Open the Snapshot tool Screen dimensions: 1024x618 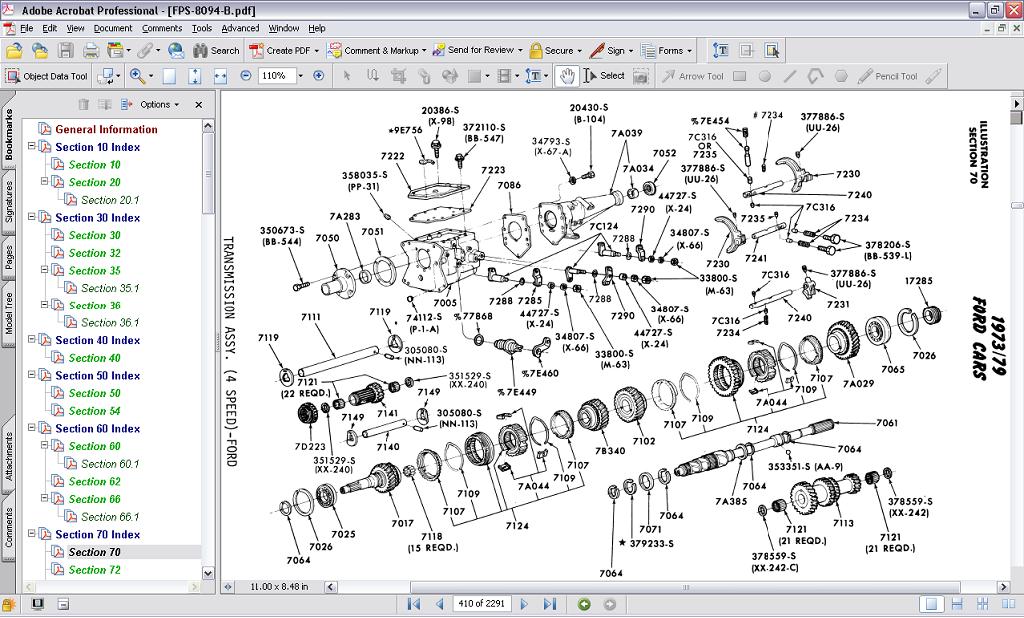coord(640,75)
